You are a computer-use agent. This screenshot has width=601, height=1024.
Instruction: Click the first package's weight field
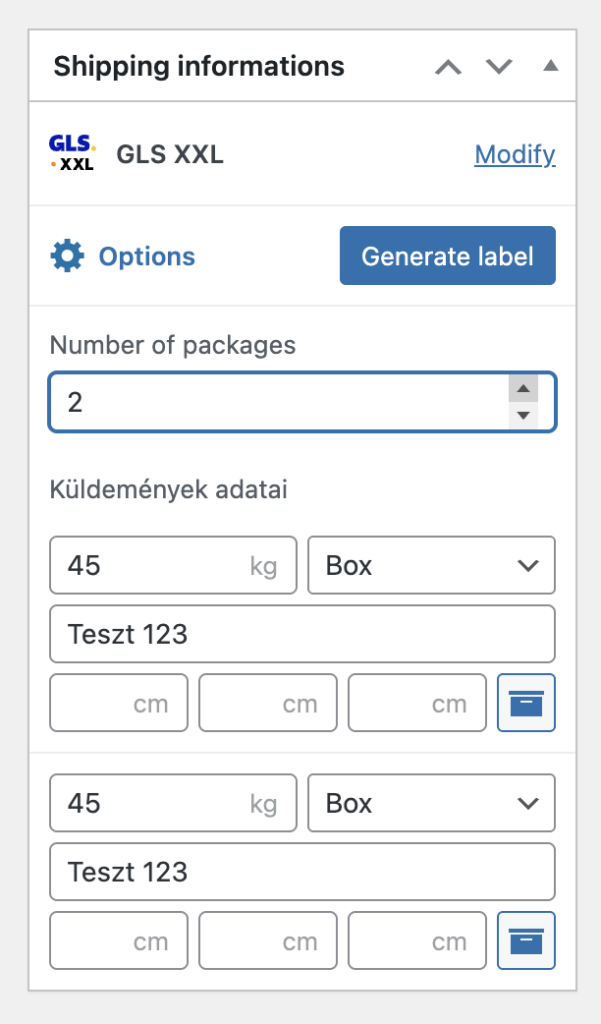point(150,565)
